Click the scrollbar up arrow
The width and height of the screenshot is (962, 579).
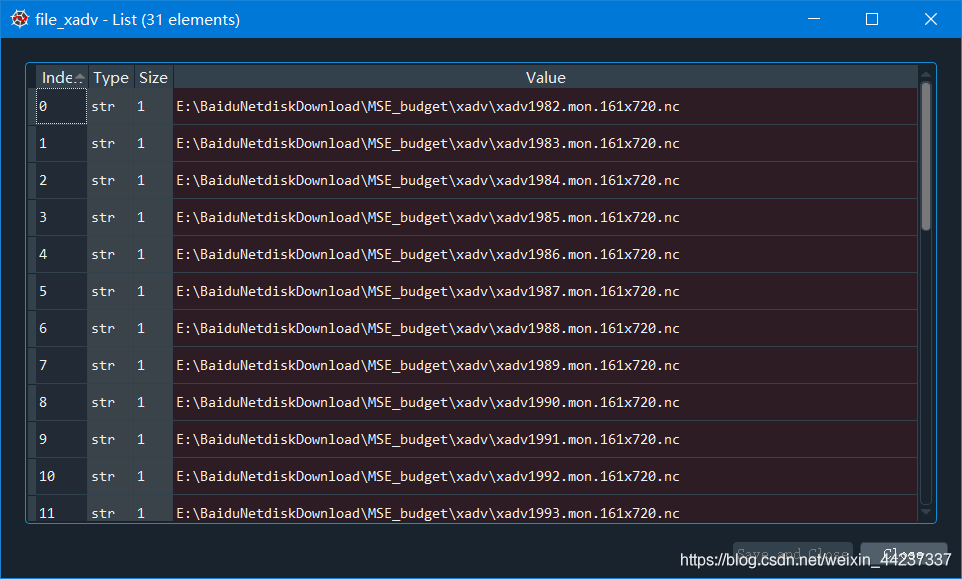coord(926,74)
